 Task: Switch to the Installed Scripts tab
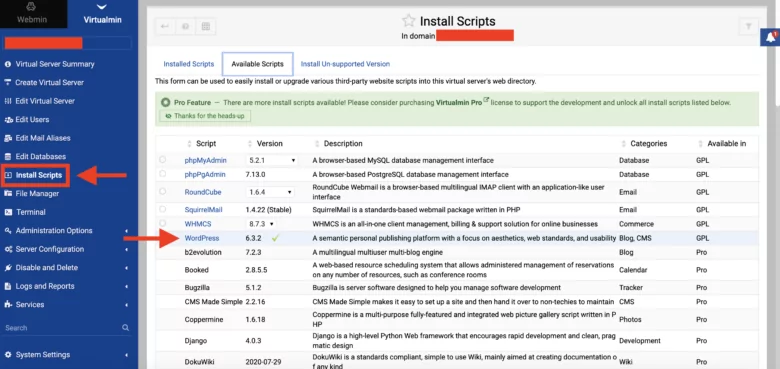coord(189,64)
